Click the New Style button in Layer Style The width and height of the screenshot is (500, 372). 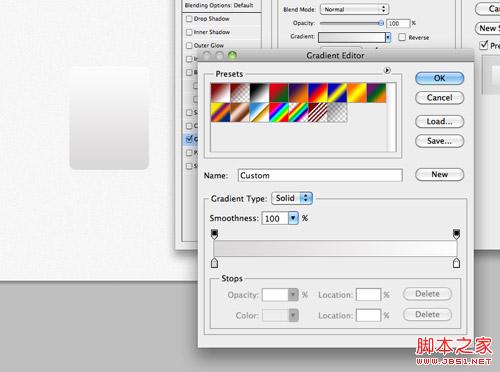488,28
